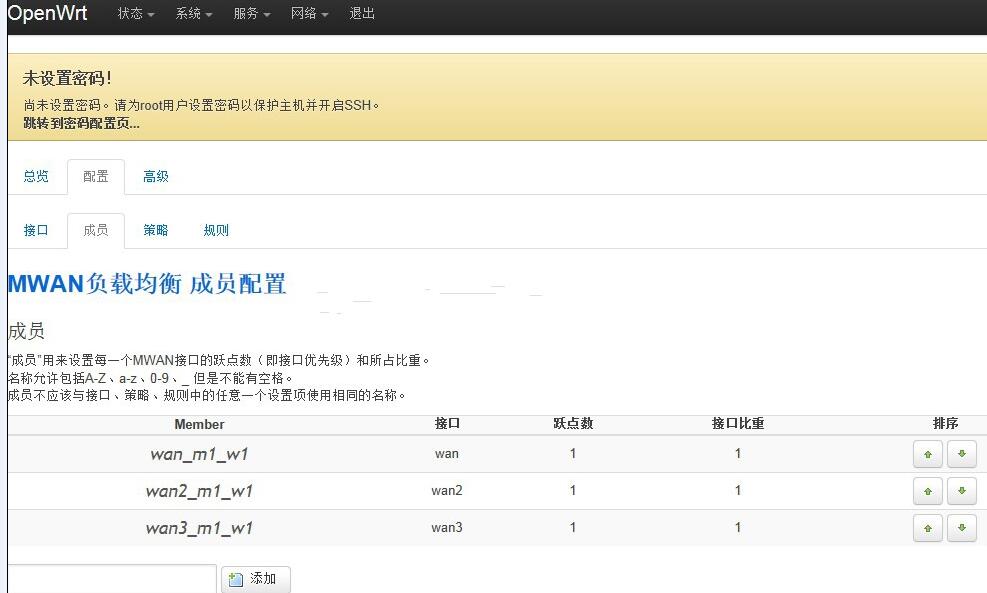Image resolution: width=987 pixels, height=593 pixels.
Task: Click the OpenWrt logo link
Action: tap(48, 14)
